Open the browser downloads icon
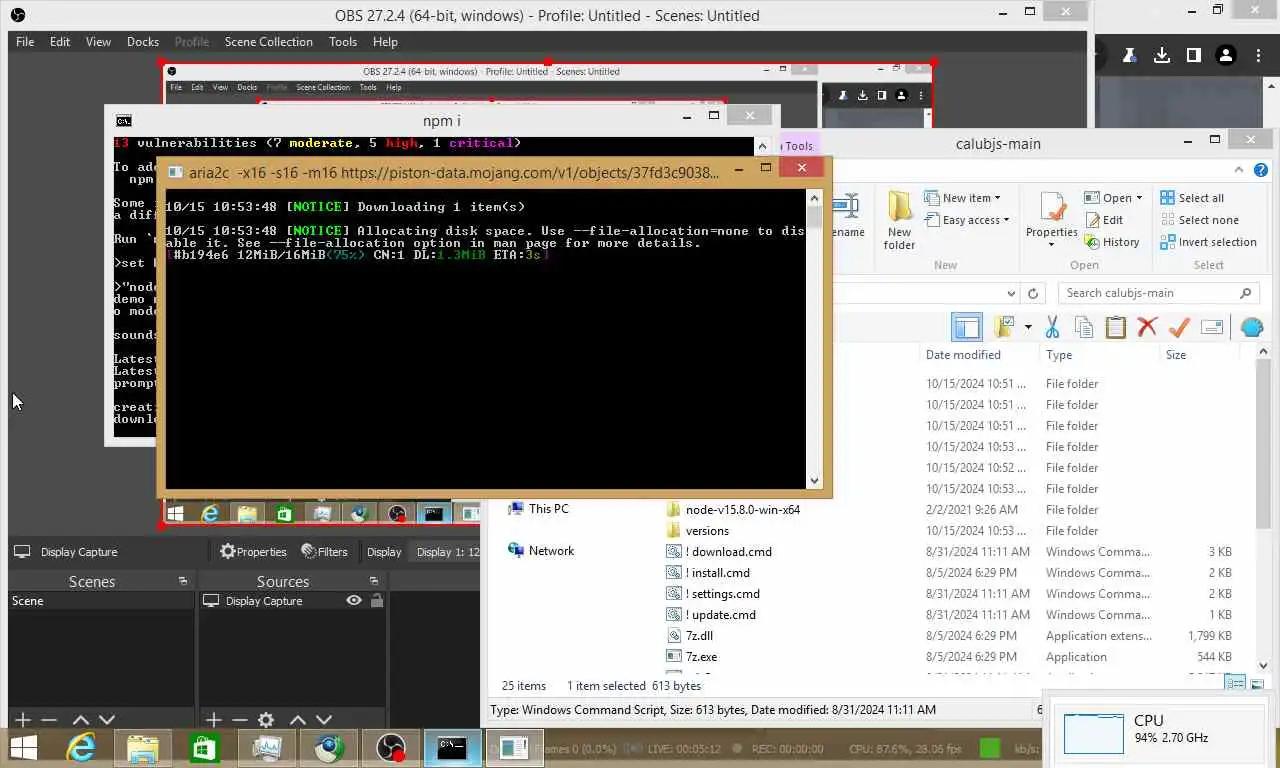 point(1162,56)
